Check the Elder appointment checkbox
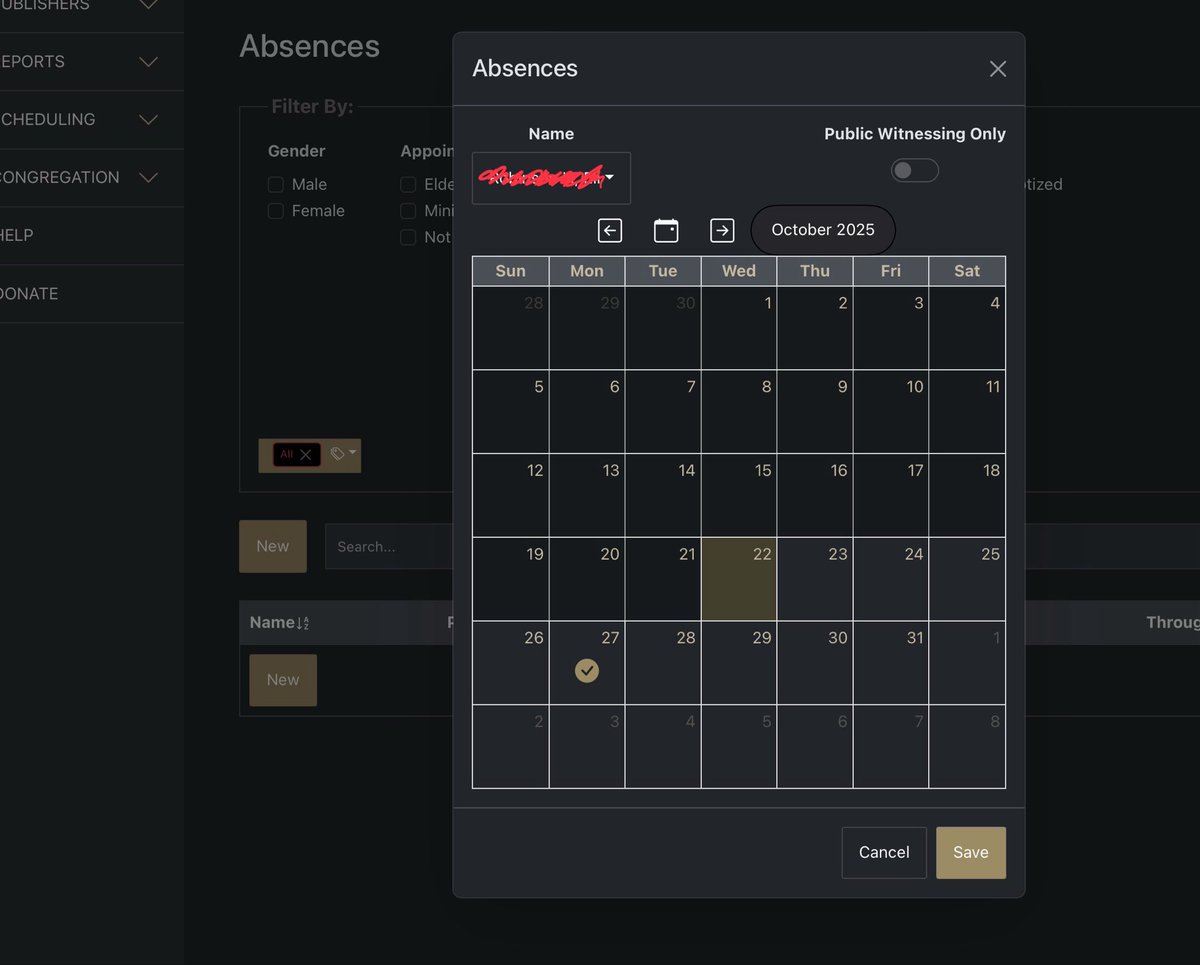The height and width of the screenshot is (965, 1200). 408,184
